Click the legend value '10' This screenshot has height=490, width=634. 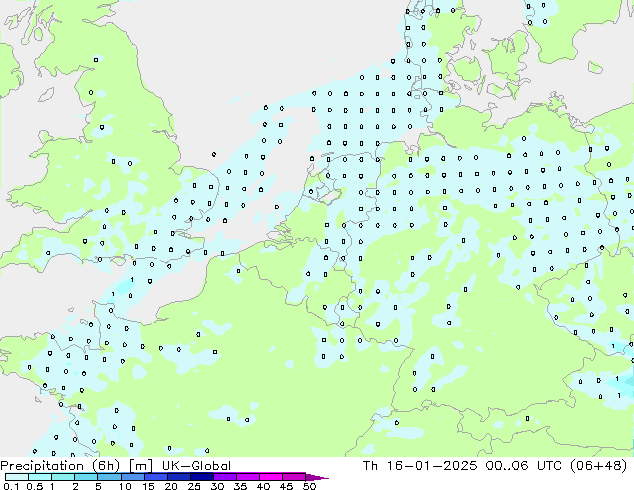125,486
